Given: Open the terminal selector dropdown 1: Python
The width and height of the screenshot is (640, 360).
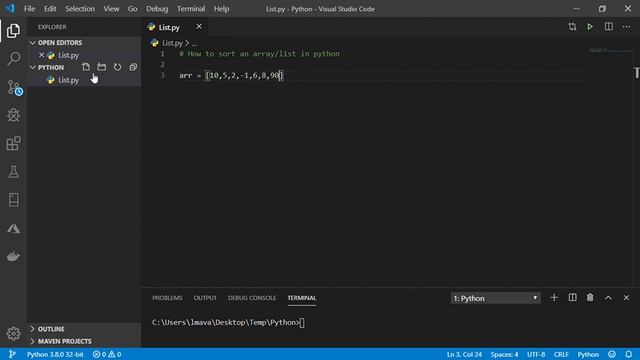Looking at the screenshot, I should coord(496,298).
